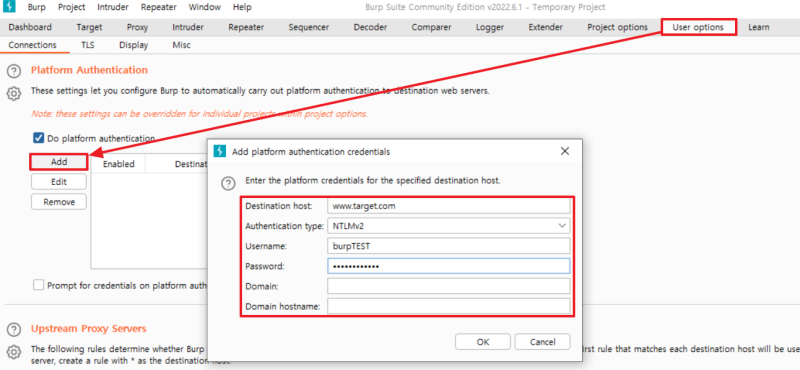The height and width of the screenshot is (370, 800).
Task: Click into the Domain hostname field
Action: click(x=448, y=306)
